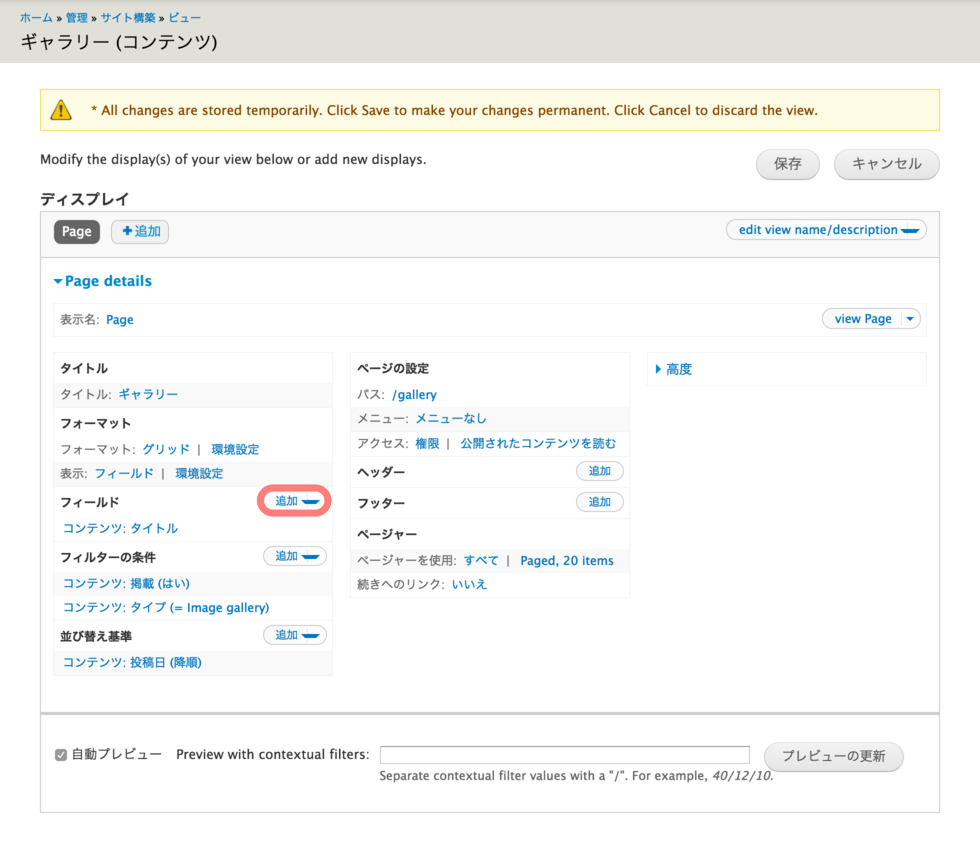Image resolution: width=980 pixels, height=853 pixels.
Task: Click the 保存 button
Action: click(x=787, y=164)
